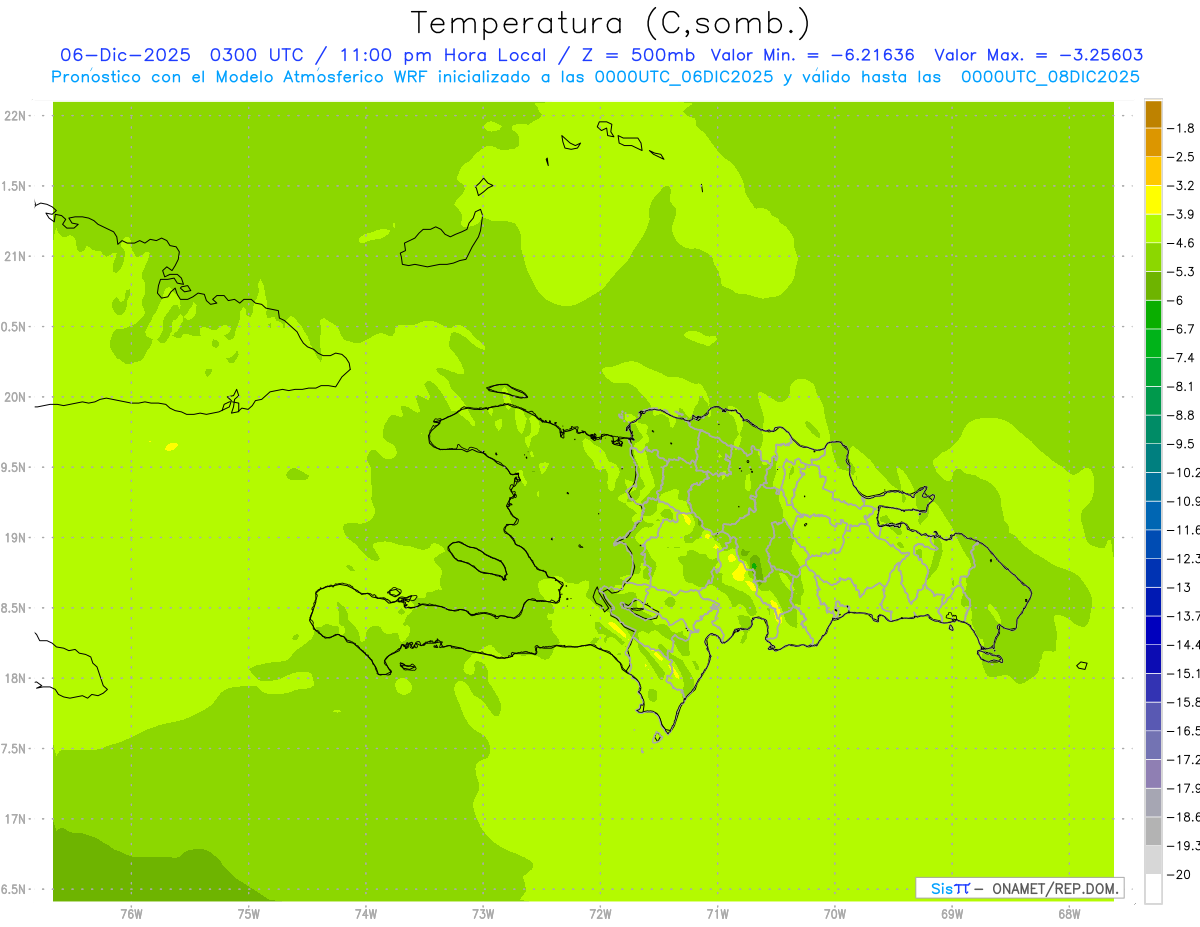Select the 19N latitude label

15,538
